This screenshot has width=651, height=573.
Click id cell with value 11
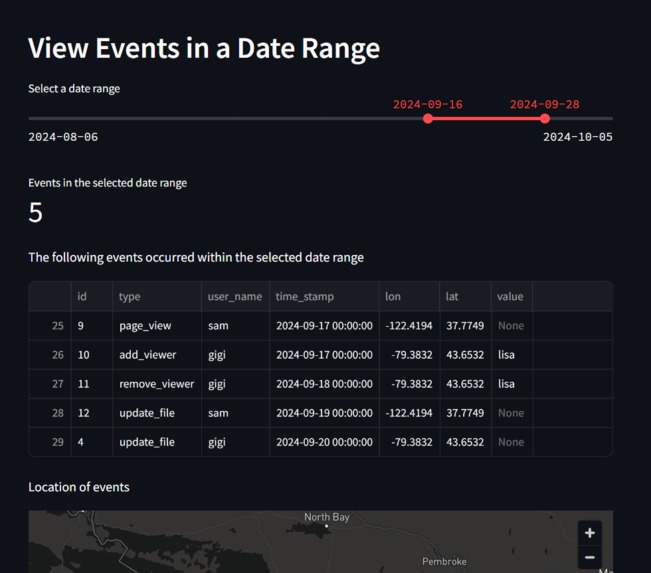tap(91, 384)
